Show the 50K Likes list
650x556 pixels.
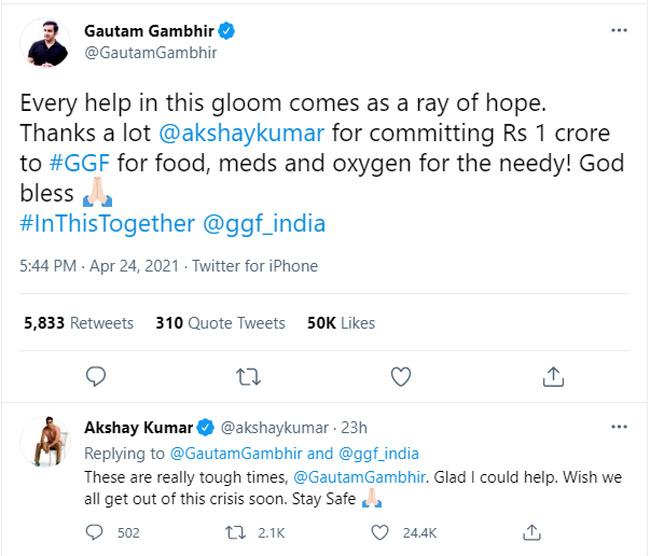(x=342, y=323)
